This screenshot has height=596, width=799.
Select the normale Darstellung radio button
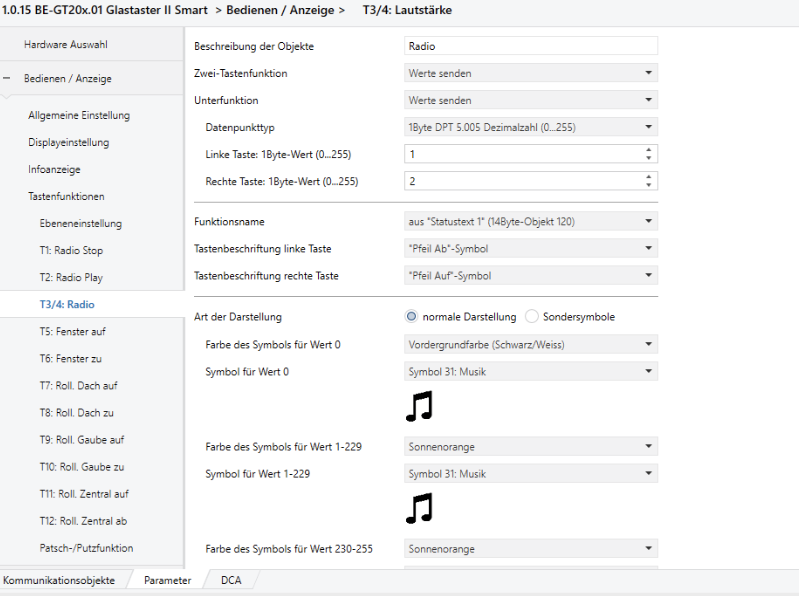[412, 317]
